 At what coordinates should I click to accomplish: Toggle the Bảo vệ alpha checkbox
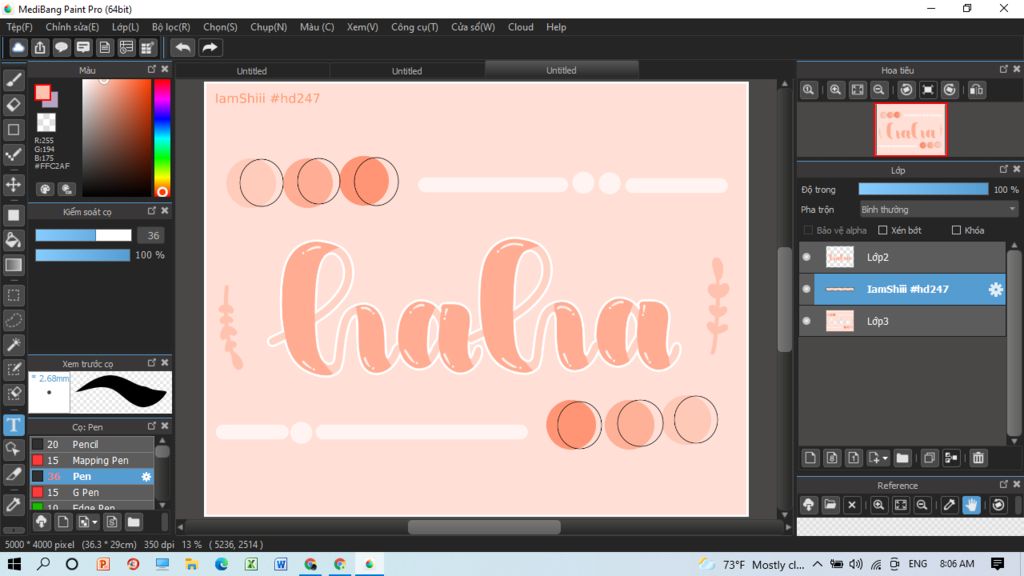[808, 230]
